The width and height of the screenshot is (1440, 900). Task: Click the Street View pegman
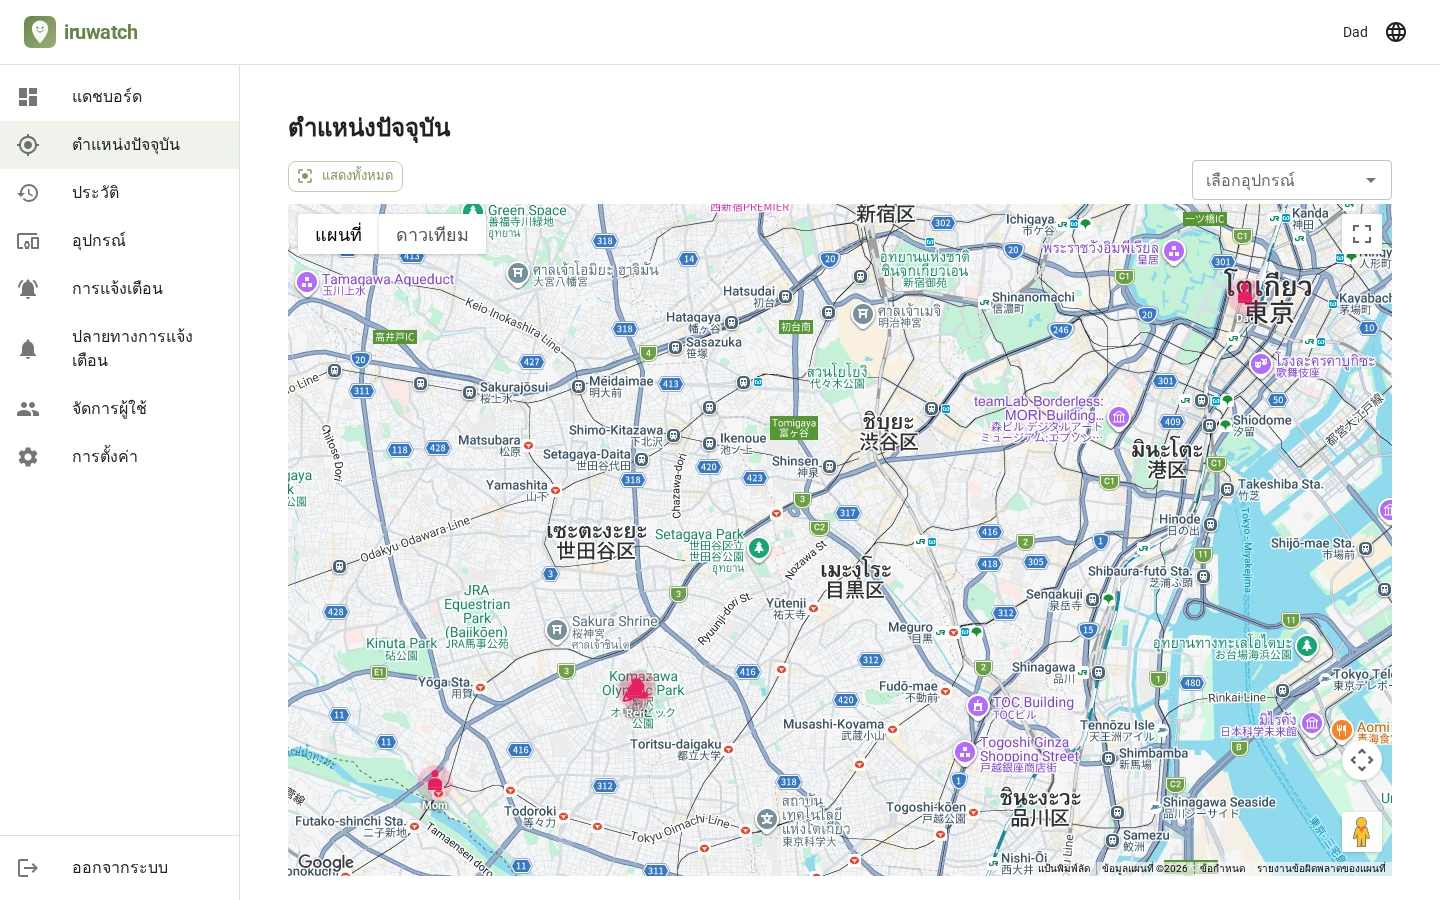[x=1362, y=832]
